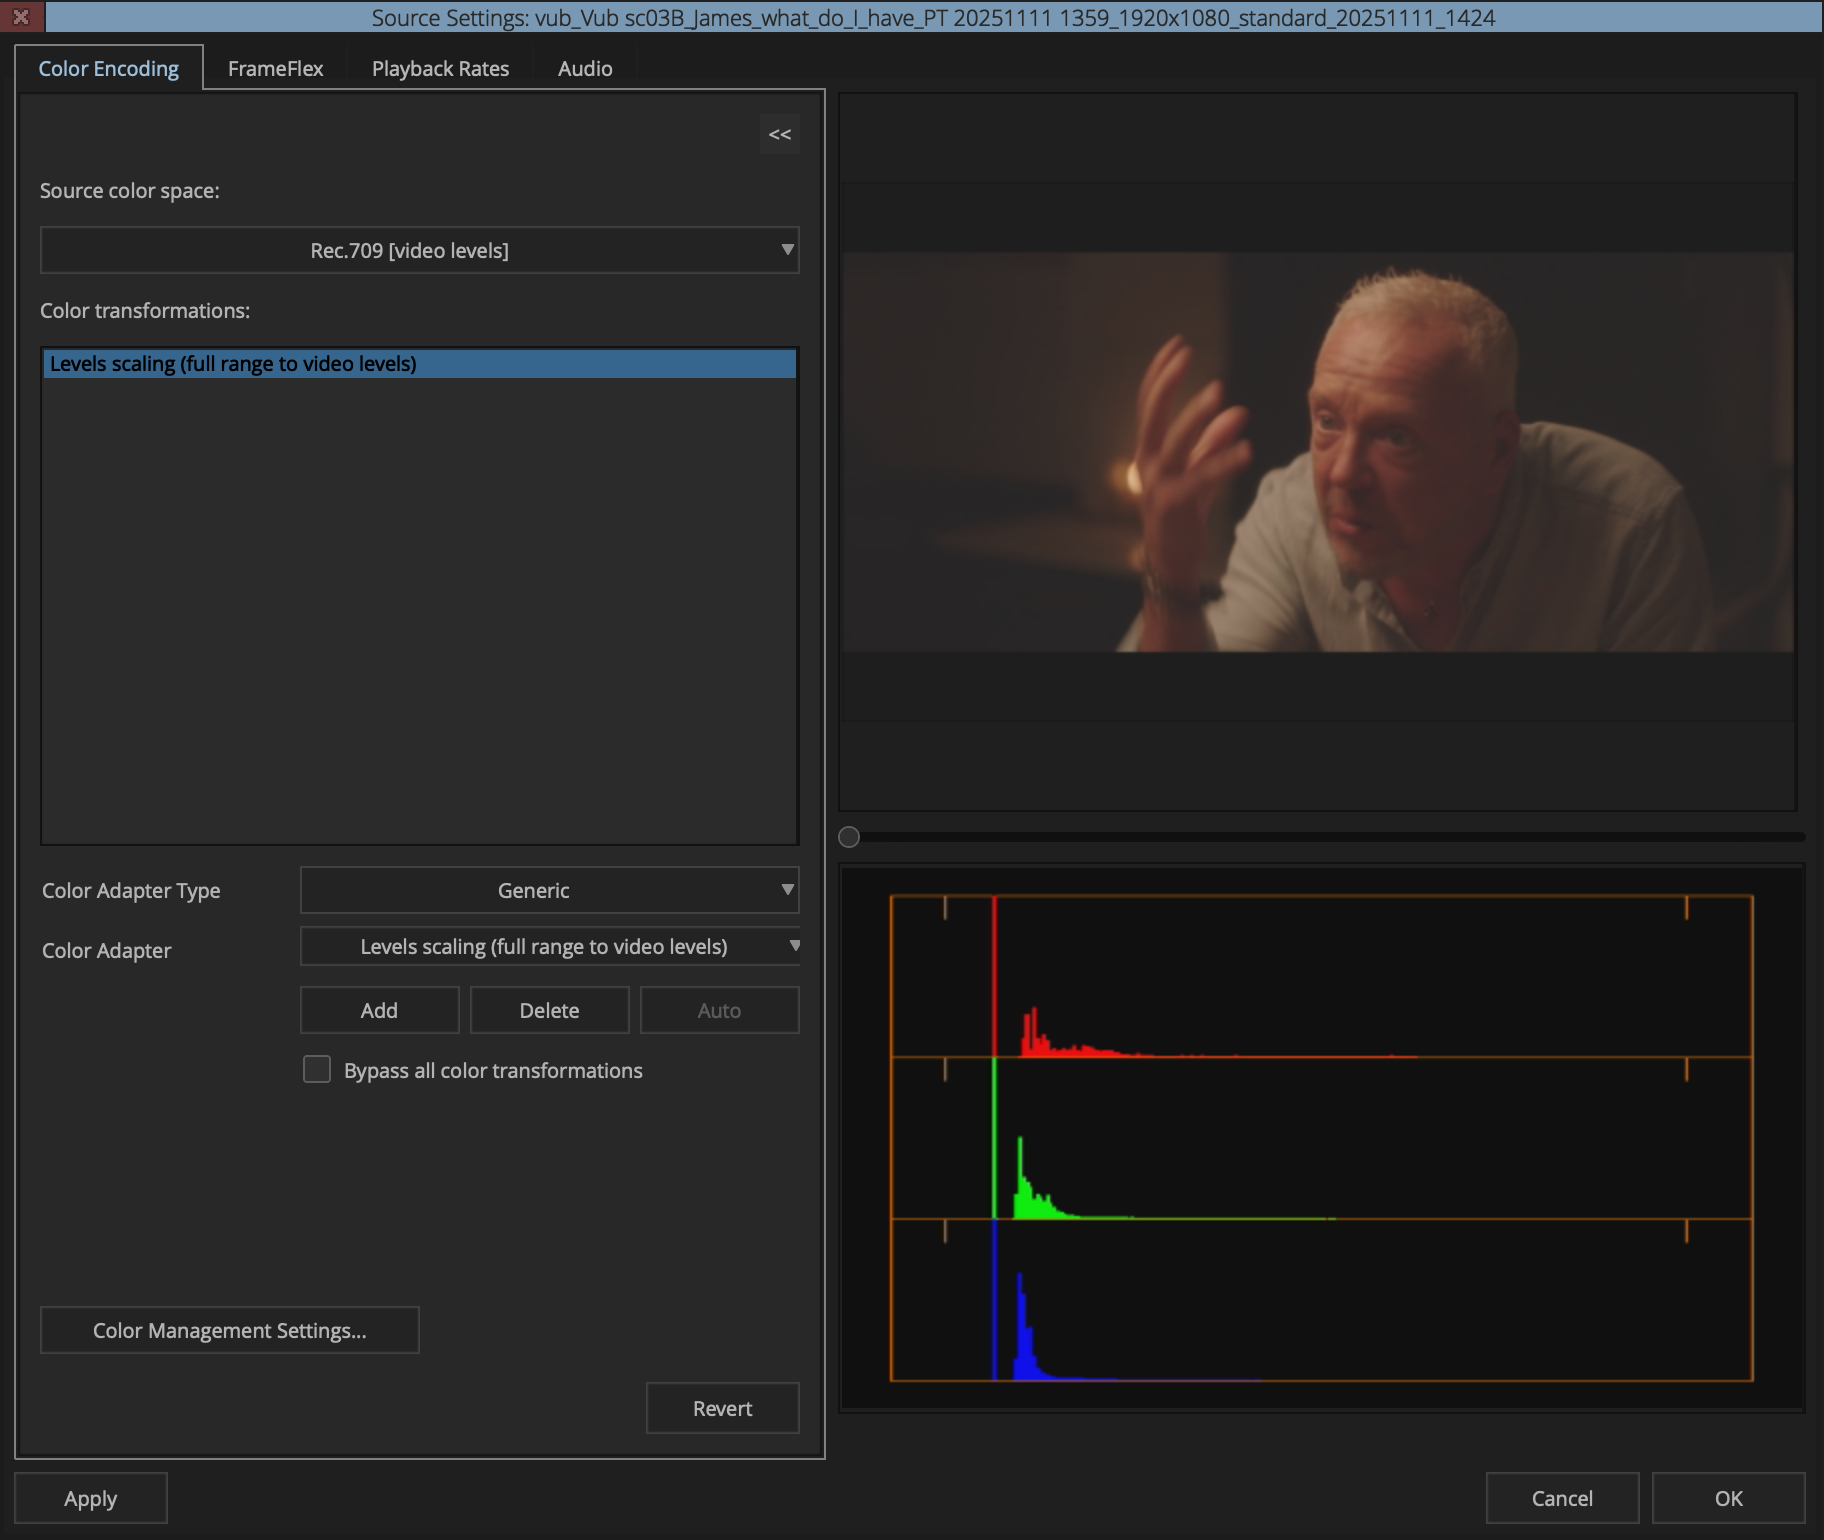Click the preview position slider handle

coord(849,837)
